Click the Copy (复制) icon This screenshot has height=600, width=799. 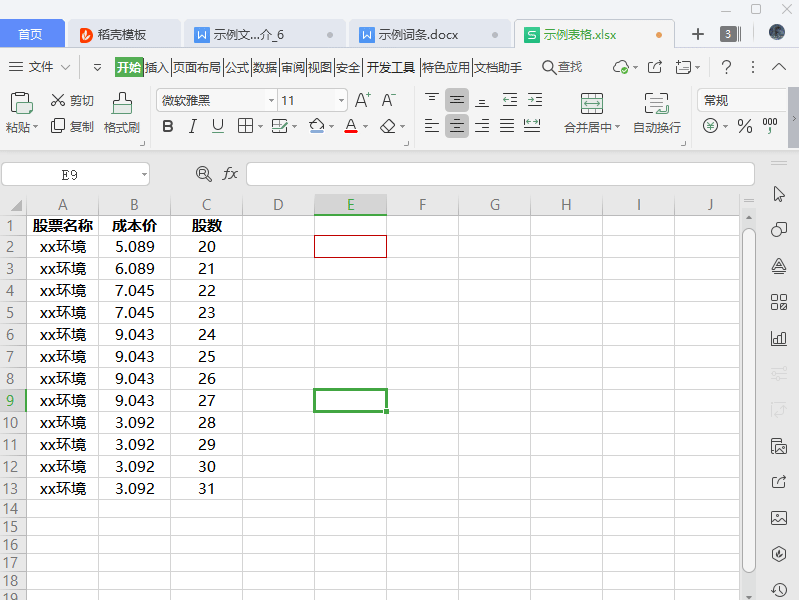[58, 126]
